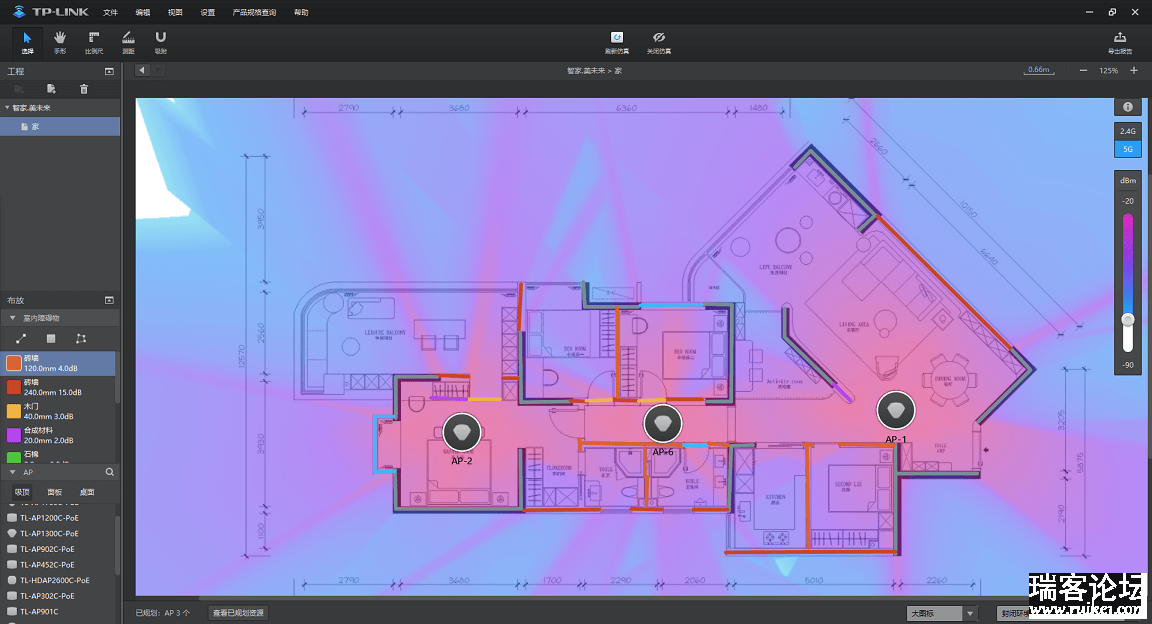Search AP models with magnifier icon
The height and width of the screenshot is (624, 1152).
(x=109, y=472)
